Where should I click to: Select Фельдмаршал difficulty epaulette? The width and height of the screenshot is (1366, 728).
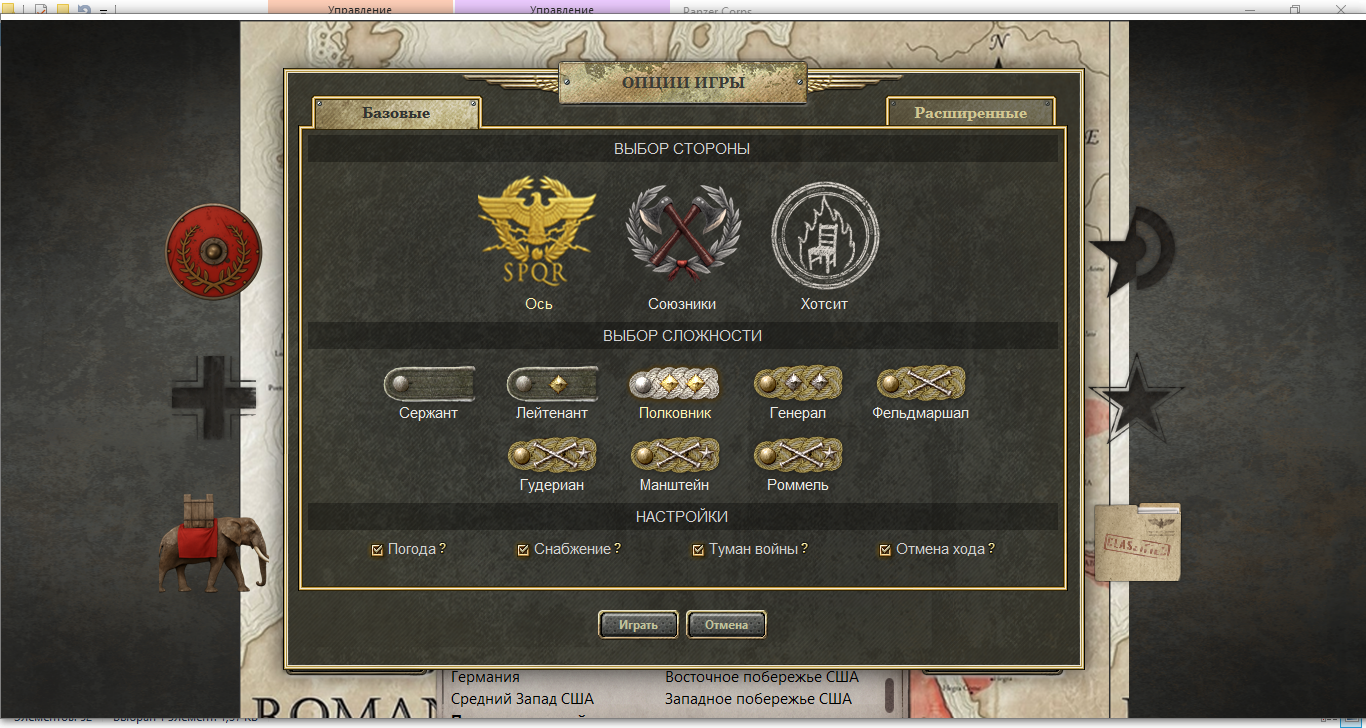(921, 382)
